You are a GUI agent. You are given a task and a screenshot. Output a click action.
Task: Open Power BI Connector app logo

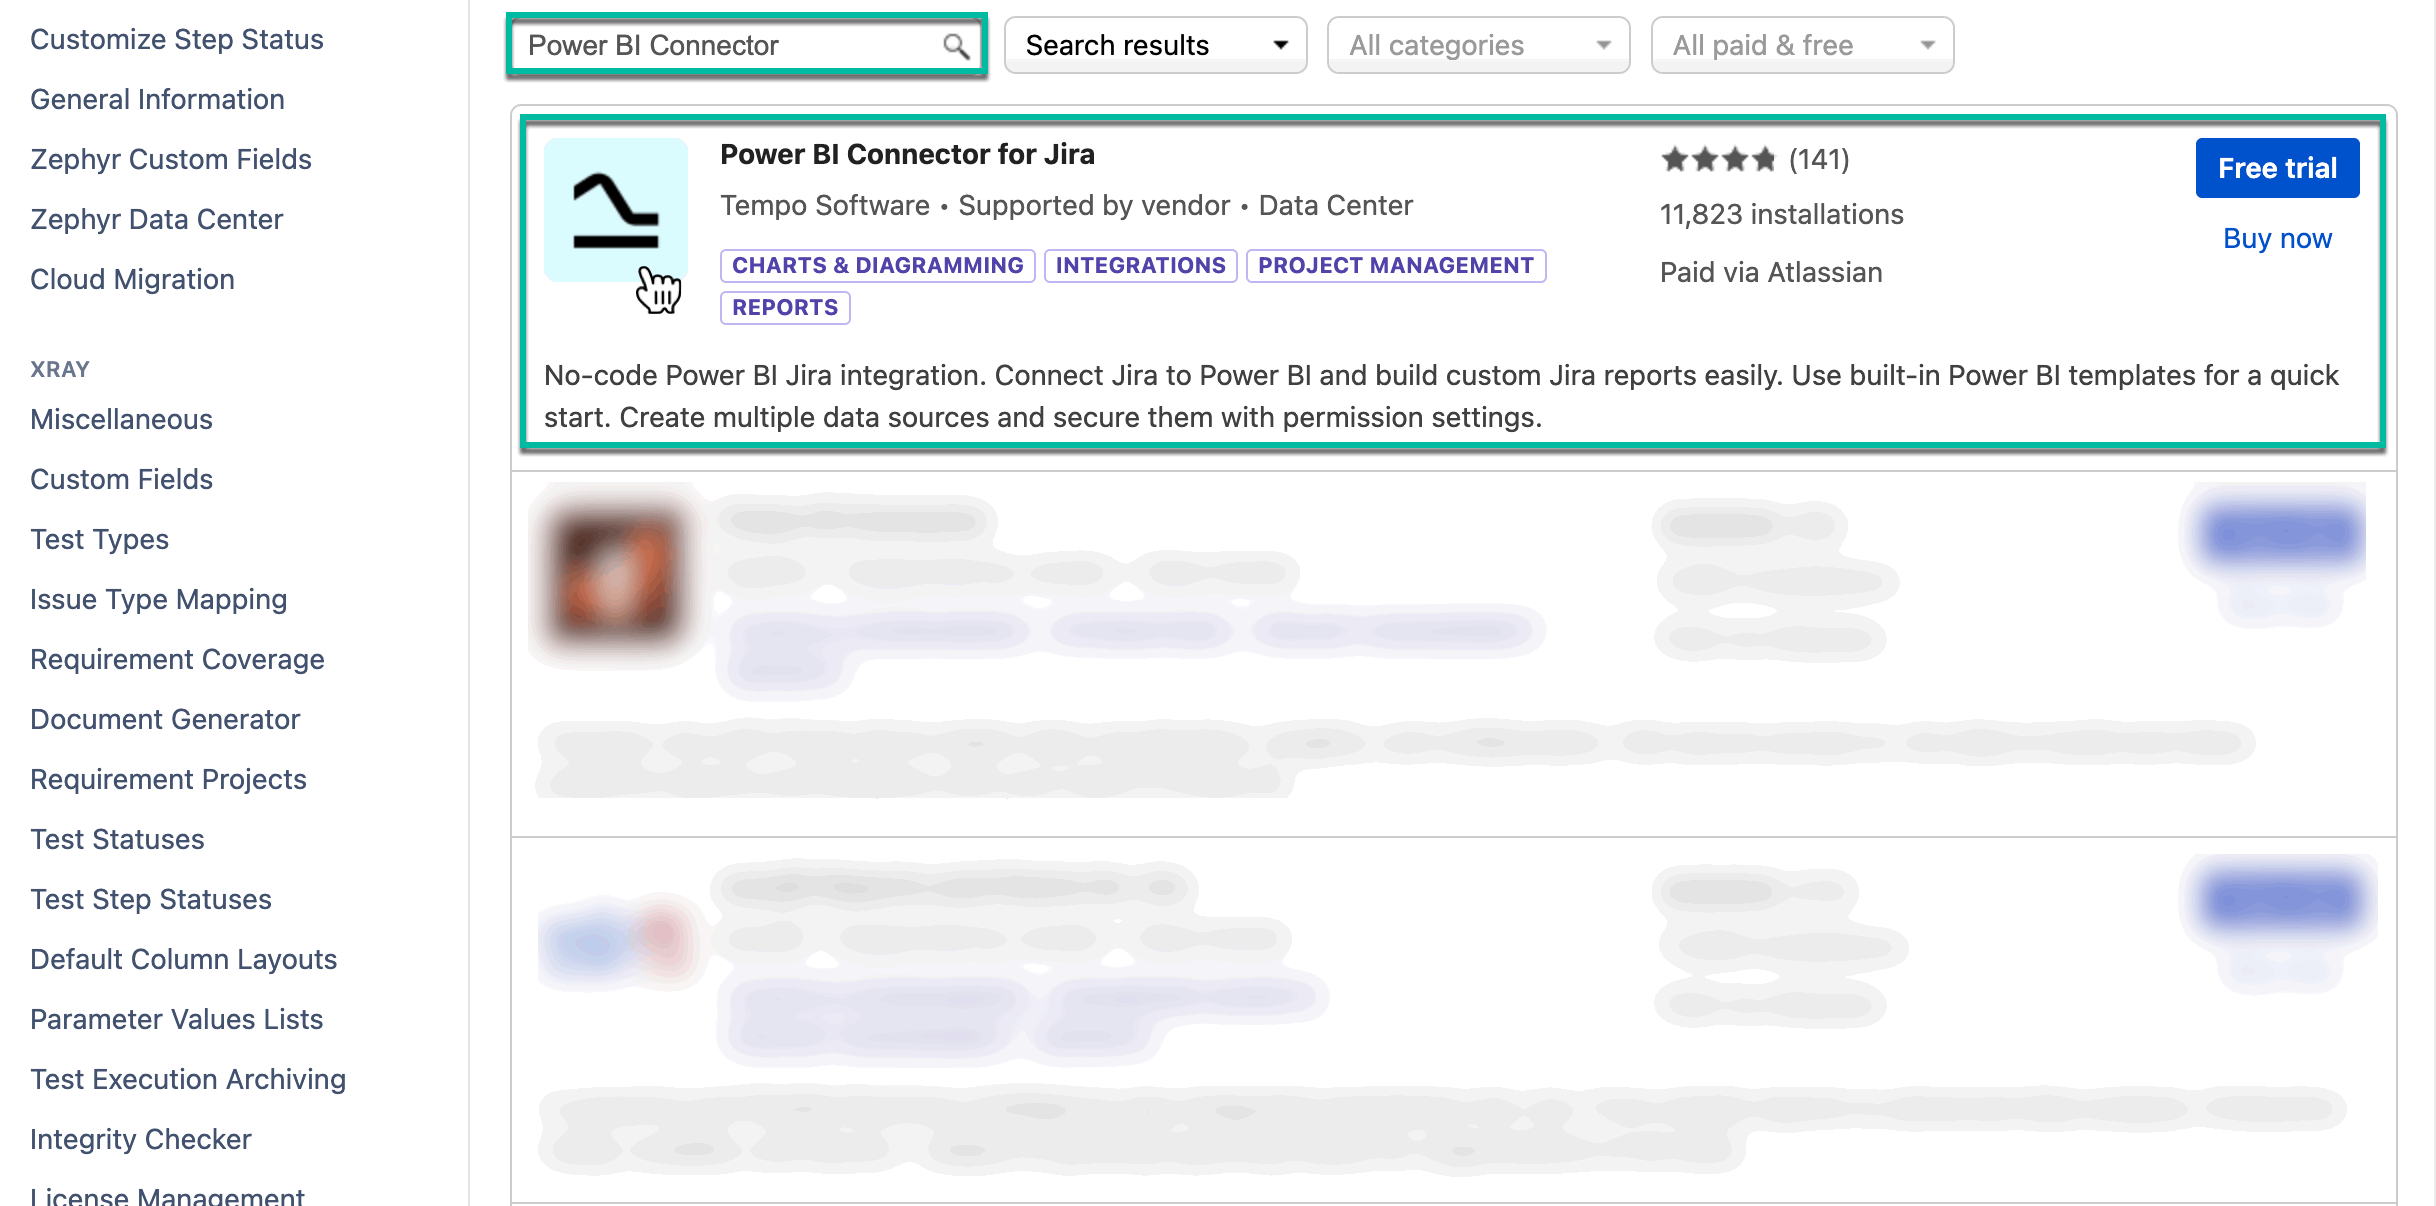(x=615, y=209)
